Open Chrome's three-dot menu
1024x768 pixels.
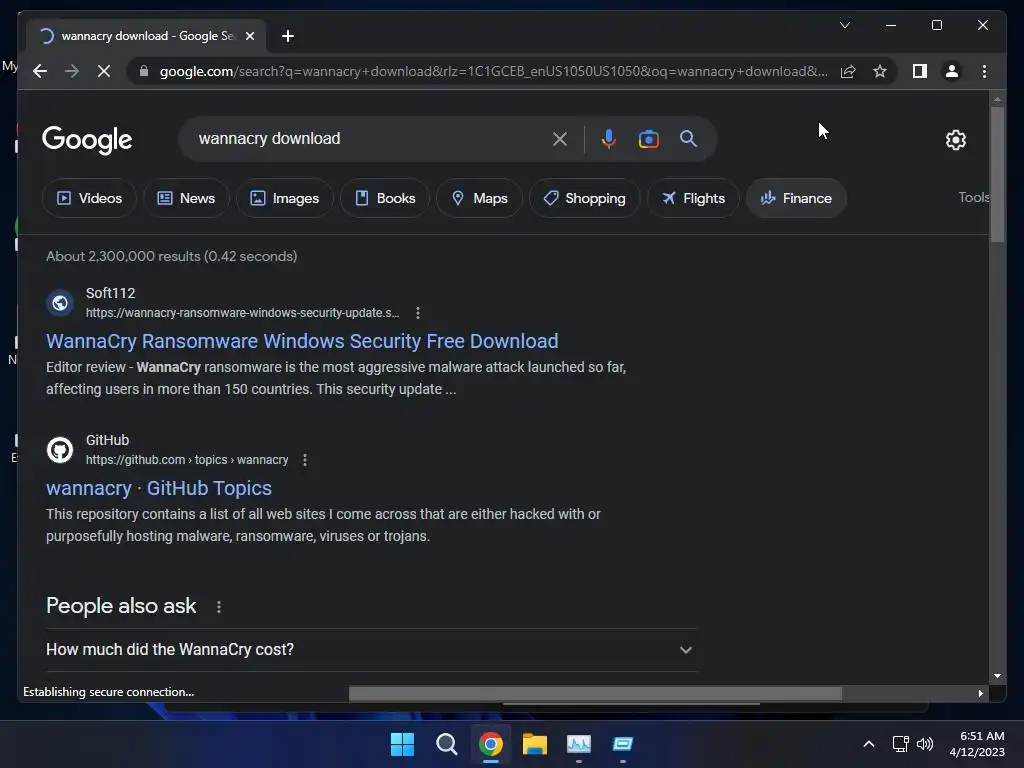click(x=984, y=71)
